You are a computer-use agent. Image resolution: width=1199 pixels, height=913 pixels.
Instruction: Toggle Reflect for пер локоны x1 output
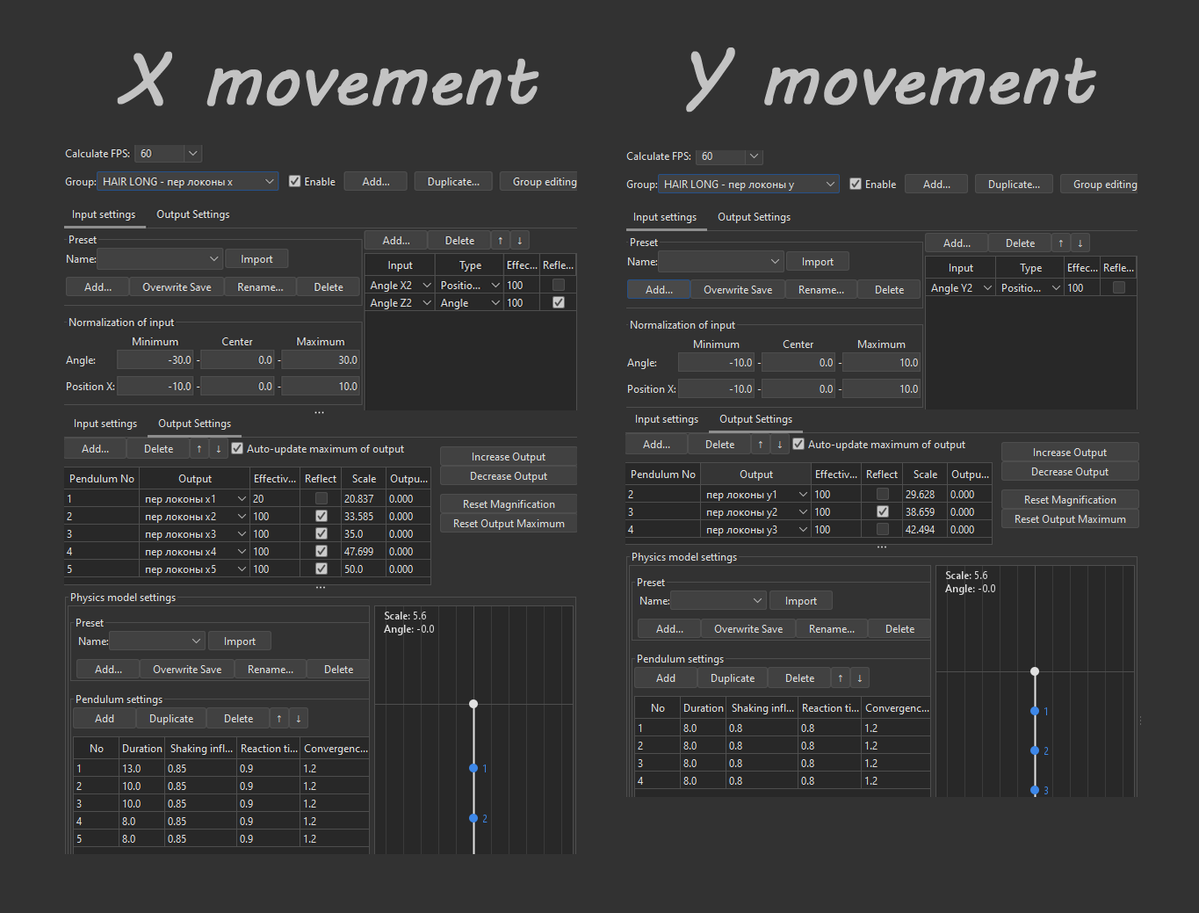(x=321, y=499)
